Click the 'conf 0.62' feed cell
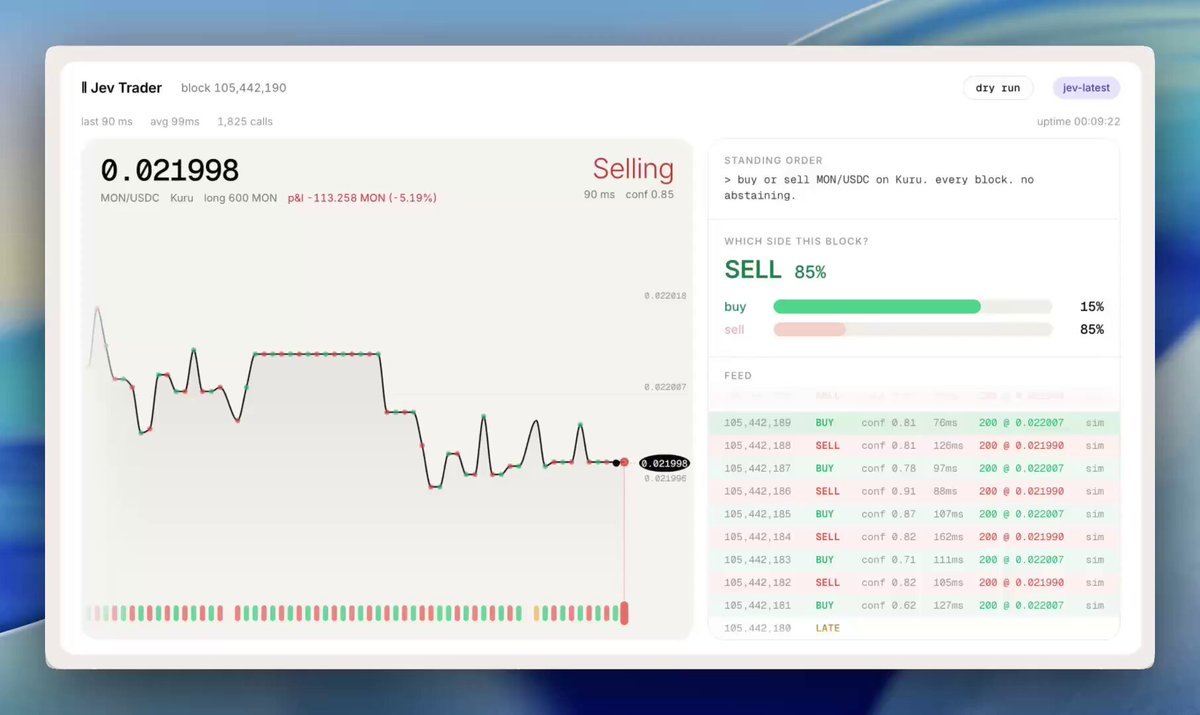The image size is (1200, 715). (887, 605)
